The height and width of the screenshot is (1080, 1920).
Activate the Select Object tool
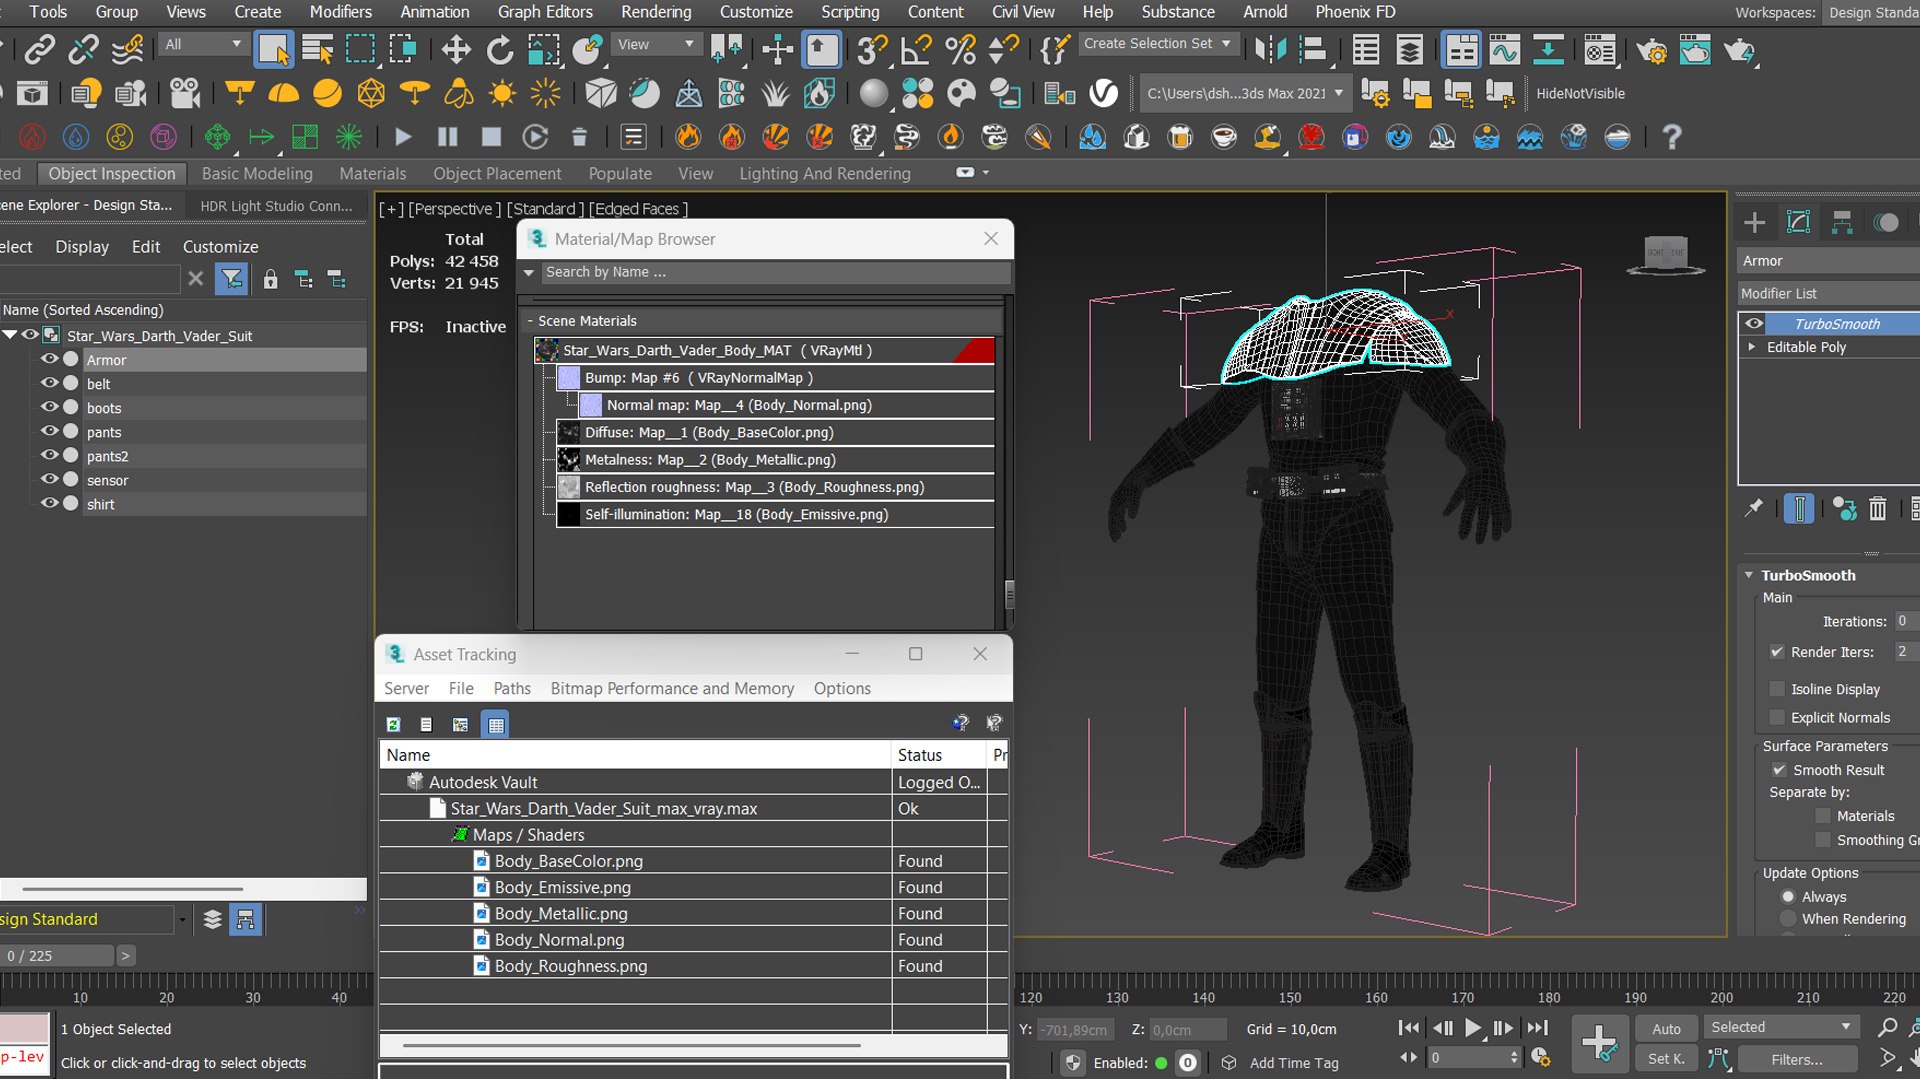pos(273,49)
